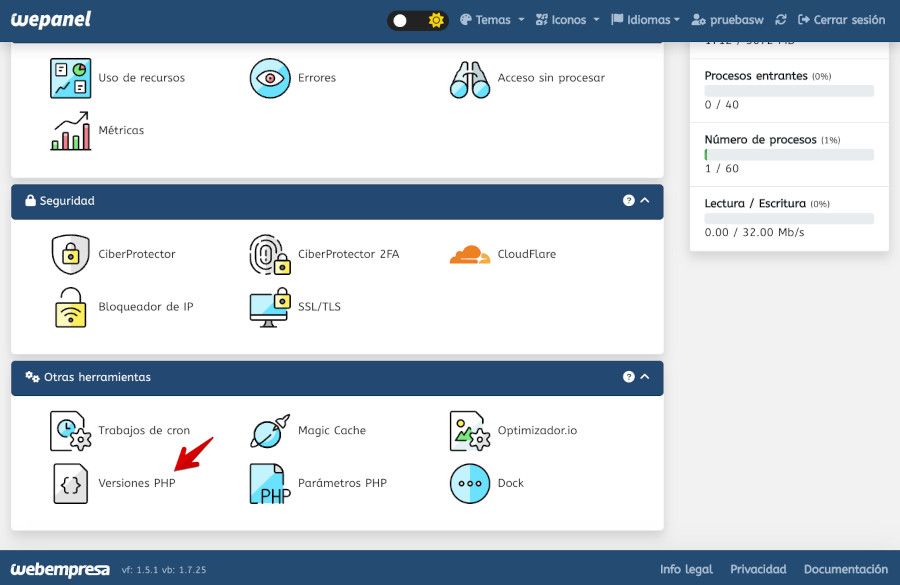This screenshot has height=585, width=900.
Task: Click the Dock label
Action: coord(510,483)
